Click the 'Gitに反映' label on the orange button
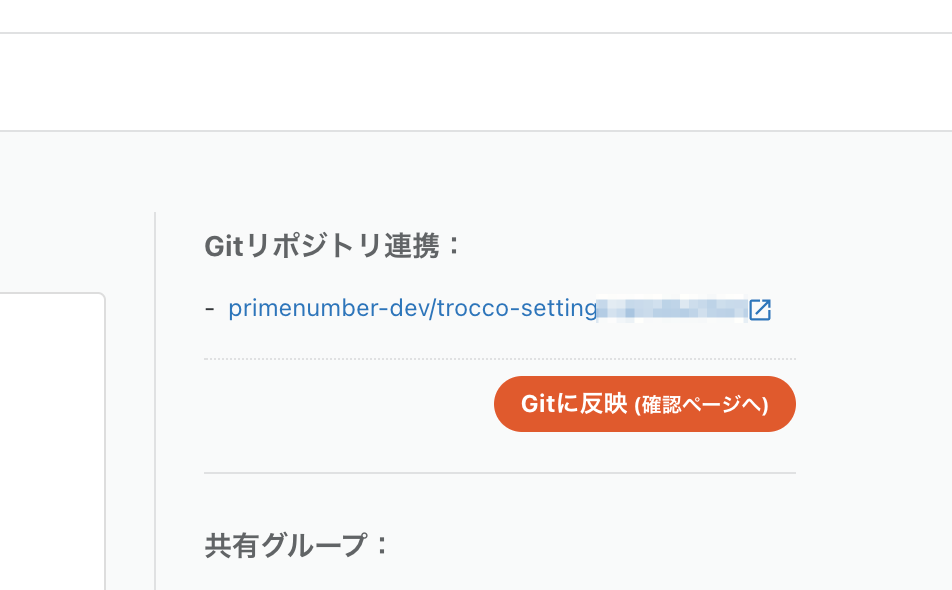952x590 pixels. click(574, 404)
